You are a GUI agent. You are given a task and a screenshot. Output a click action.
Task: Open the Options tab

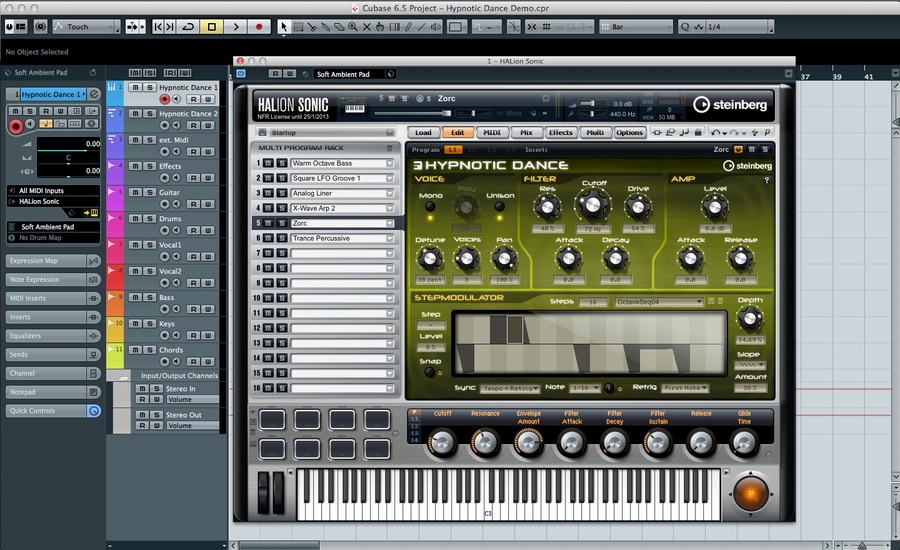(x=630, y=133)
